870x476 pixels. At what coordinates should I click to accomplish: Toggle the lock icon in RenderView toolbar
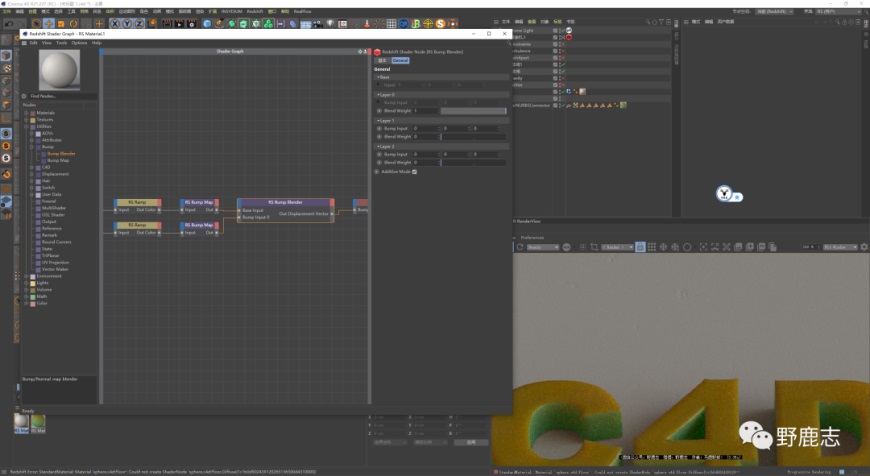[640, 247]
